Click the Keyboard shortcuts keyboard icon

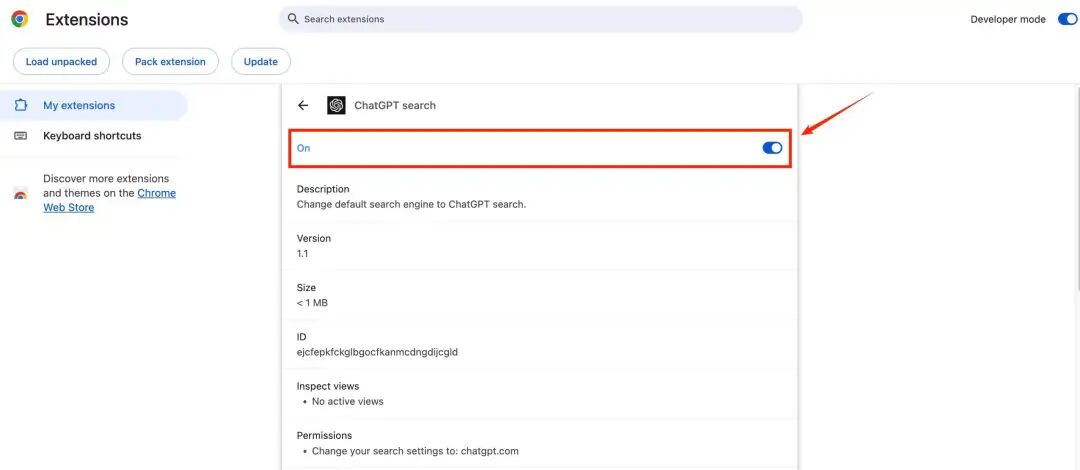[21, 136]
